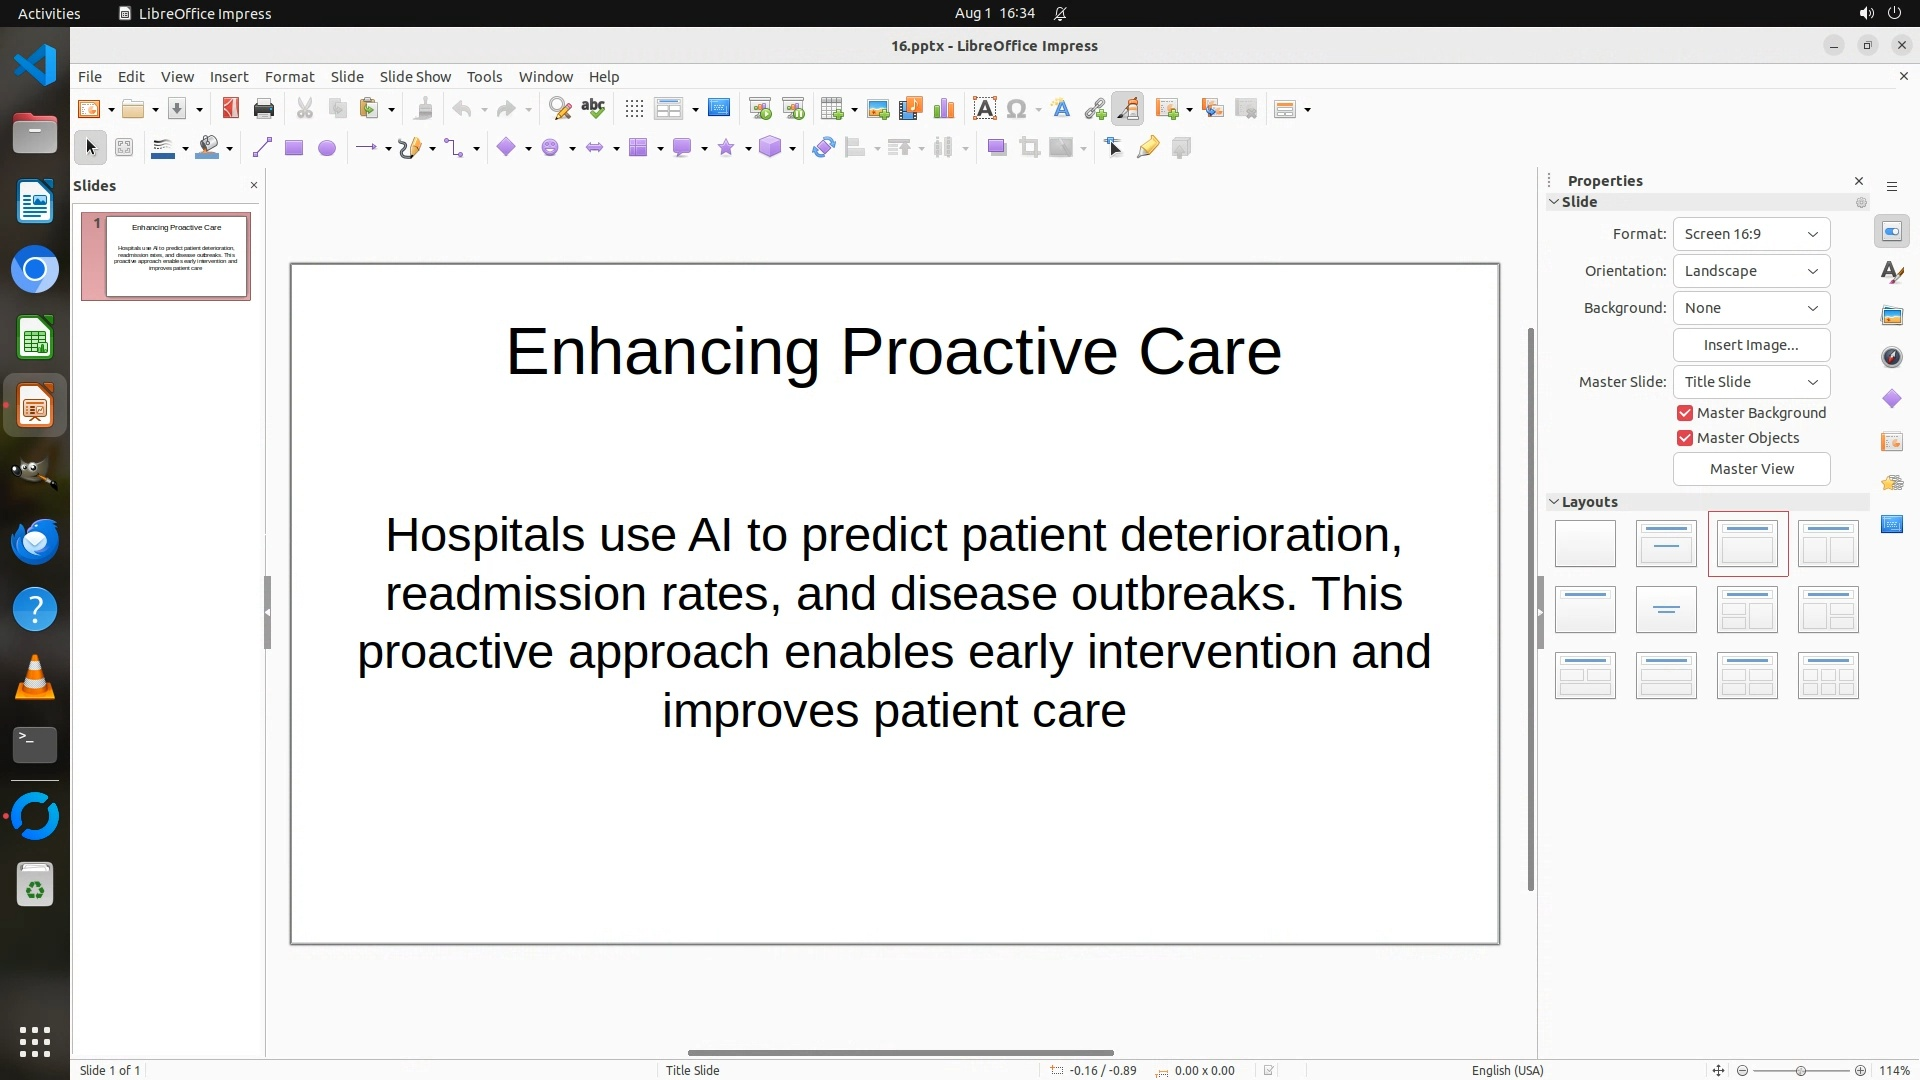
Task: Click the Insert Chart icon
Action: pyautogui.click(x=943, y=109)
